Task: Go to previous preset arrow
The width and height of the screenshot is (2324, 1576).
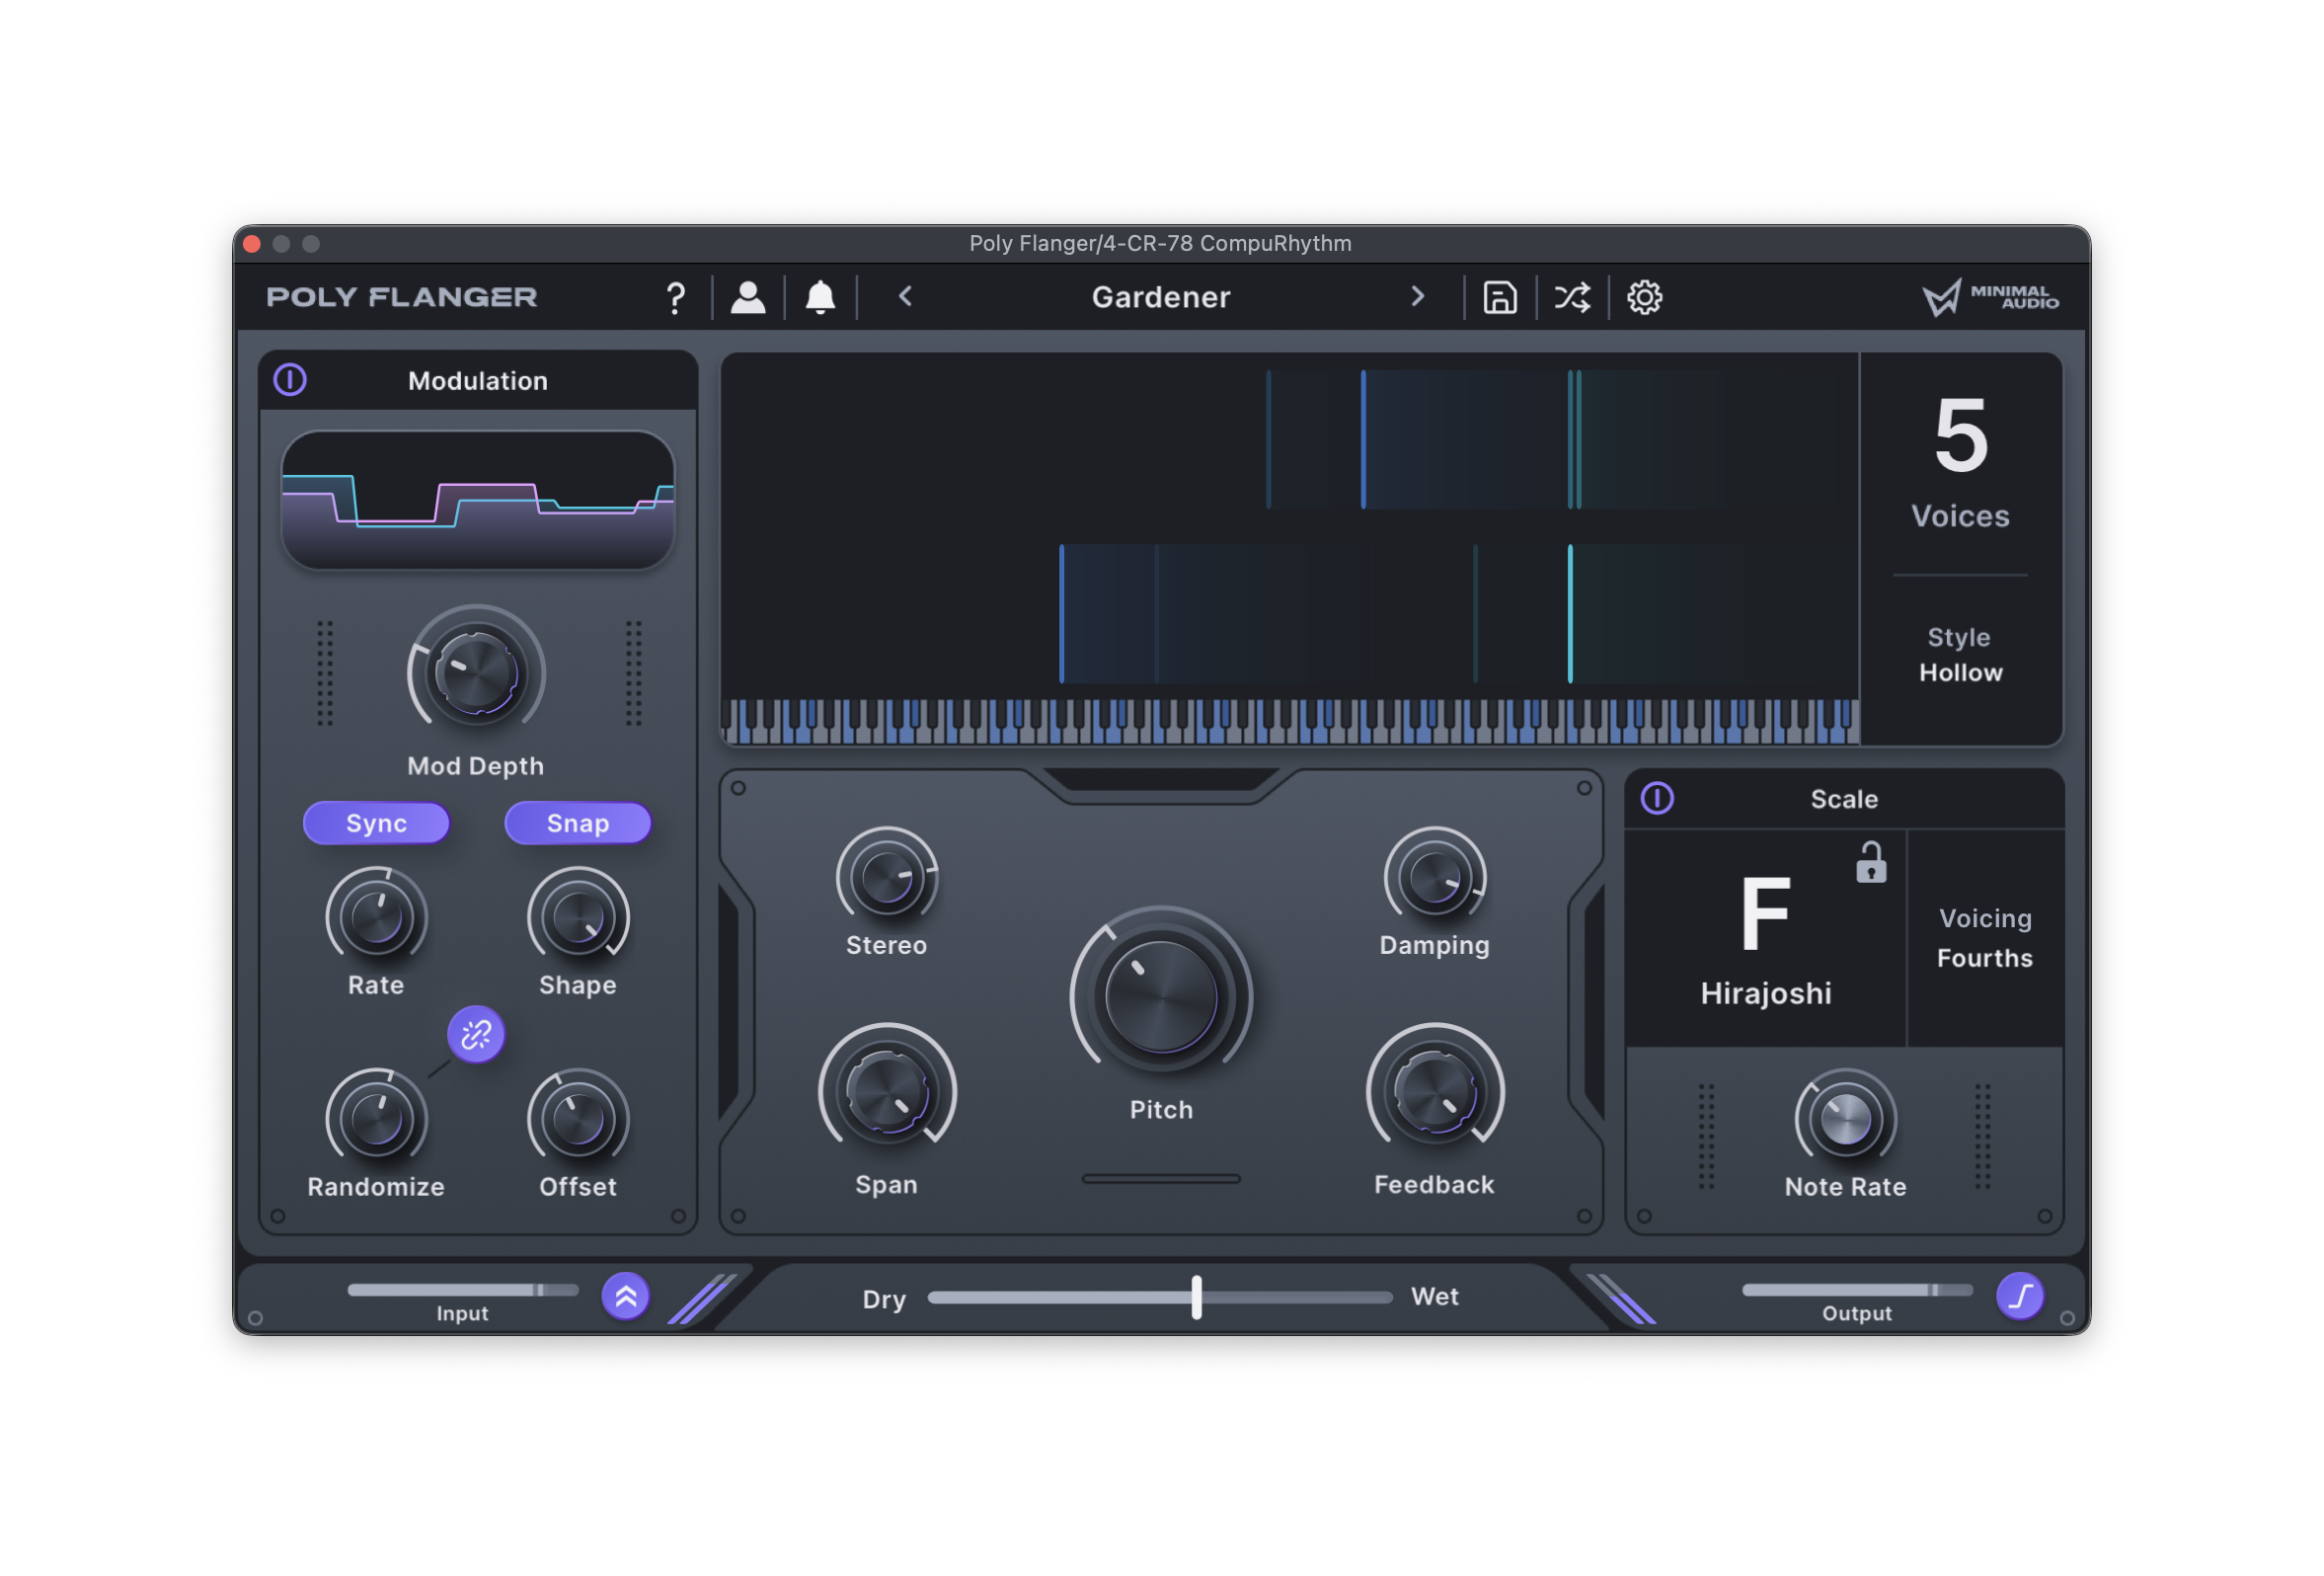Action: point(906,297)
